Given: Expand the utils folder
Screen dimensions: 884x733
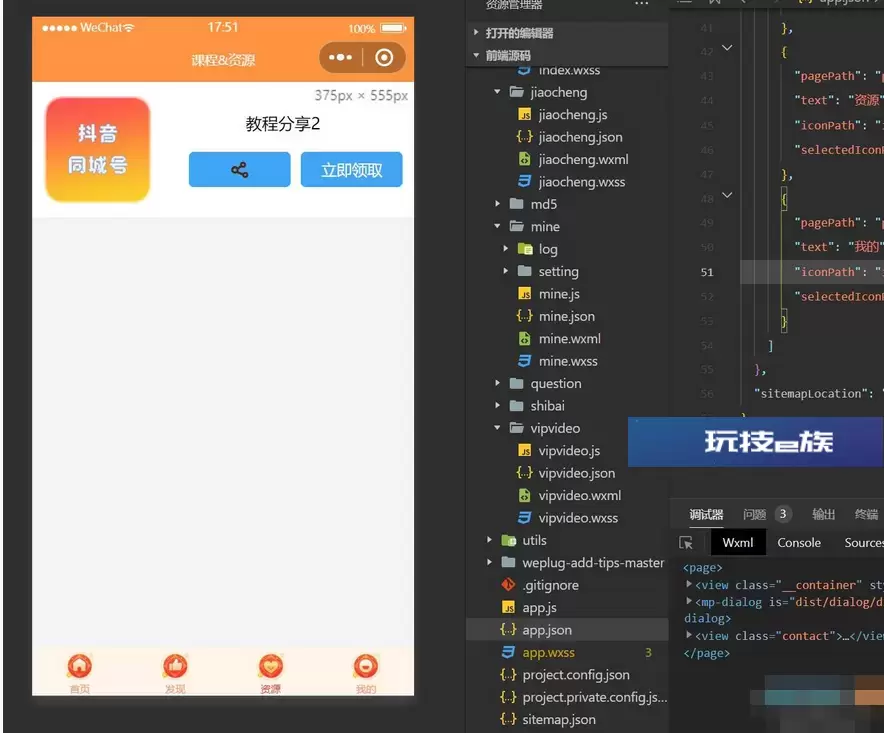Looking at the screenshot, I should coord(489,540).
